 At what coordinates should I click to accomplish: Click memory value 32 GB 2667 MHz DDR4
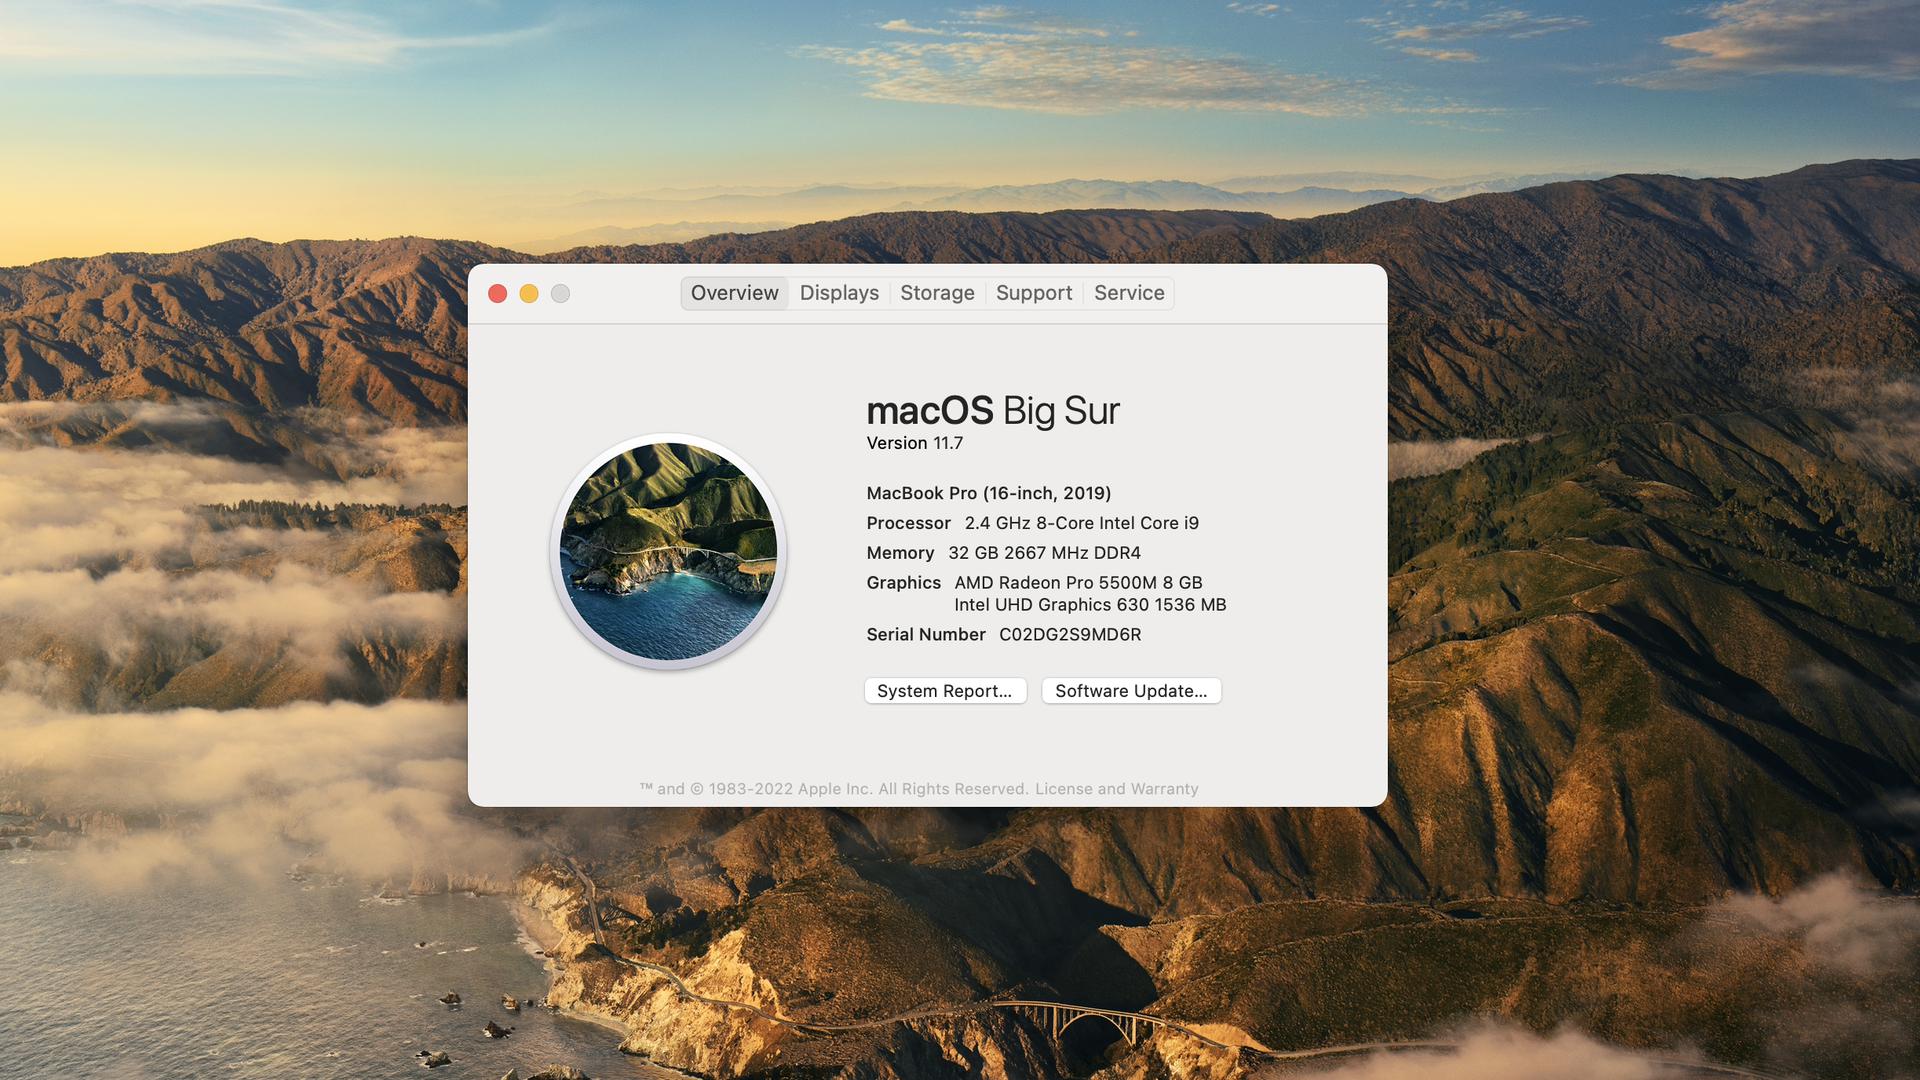pos(1044,553)
